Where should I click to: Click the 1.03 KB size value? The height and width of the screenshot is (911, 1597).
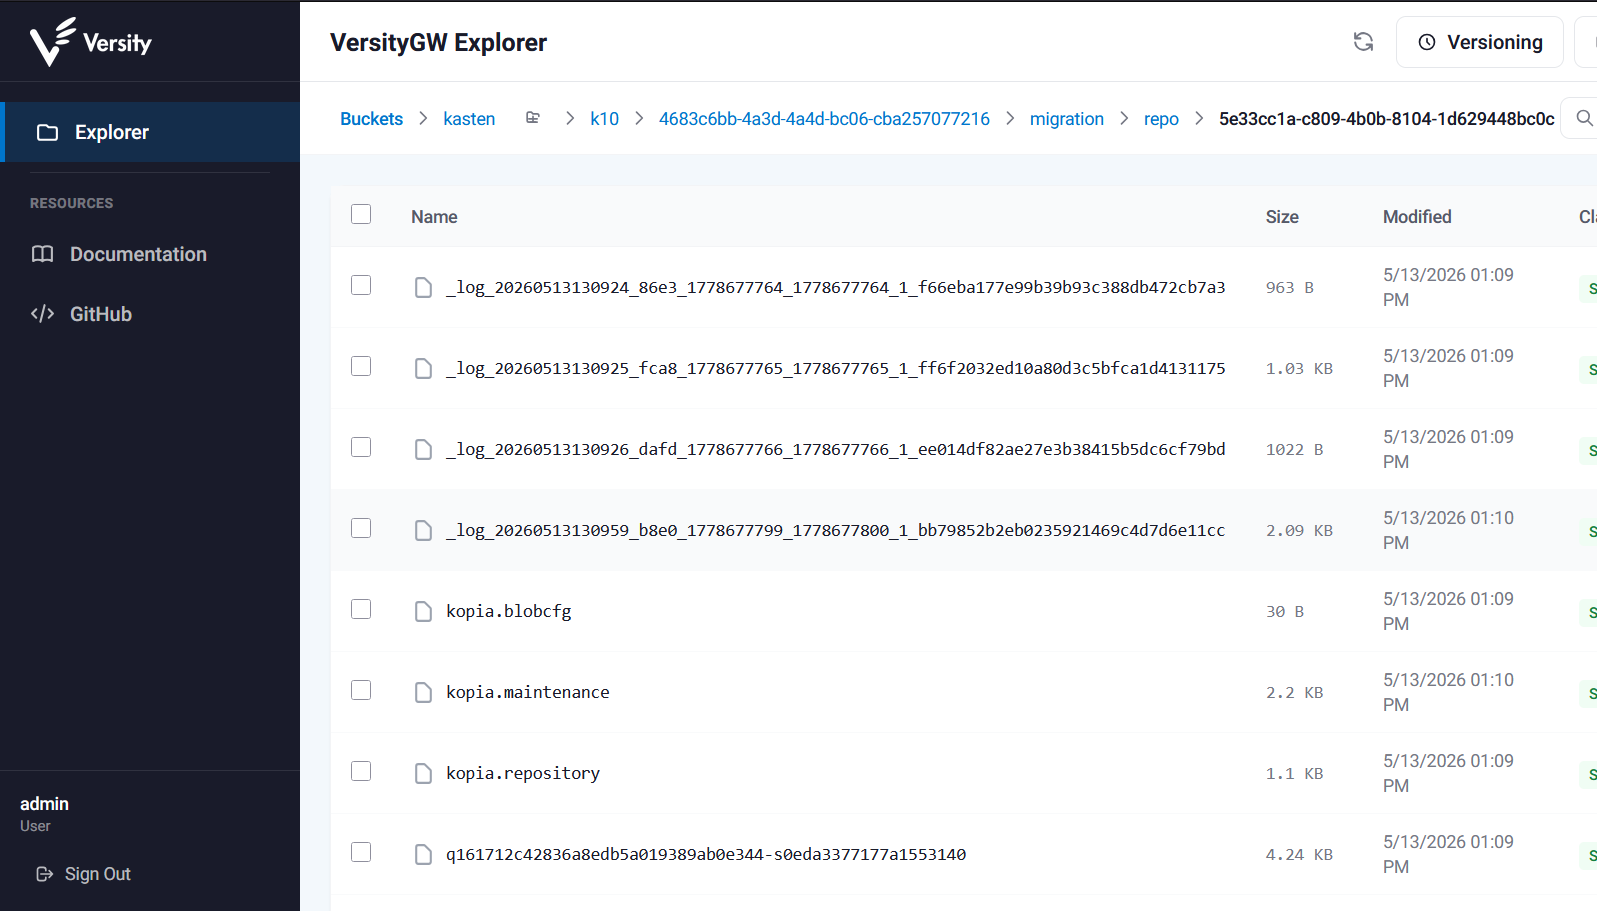[1299, 369]
